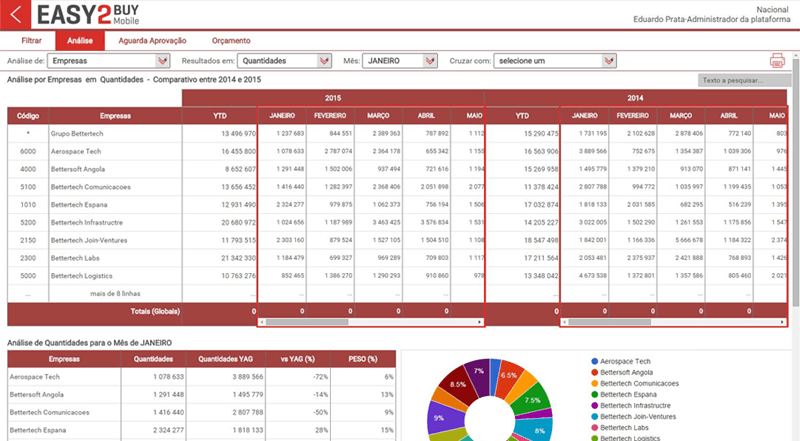This screenshot has width=800, height=441.
Task: Click left arrow of 2015 scrollbar
Action: click(x=262, y=322)
